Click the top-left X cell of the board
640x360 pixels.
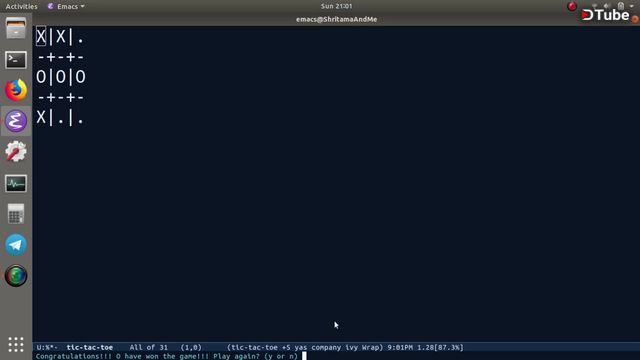coord(41,37)
